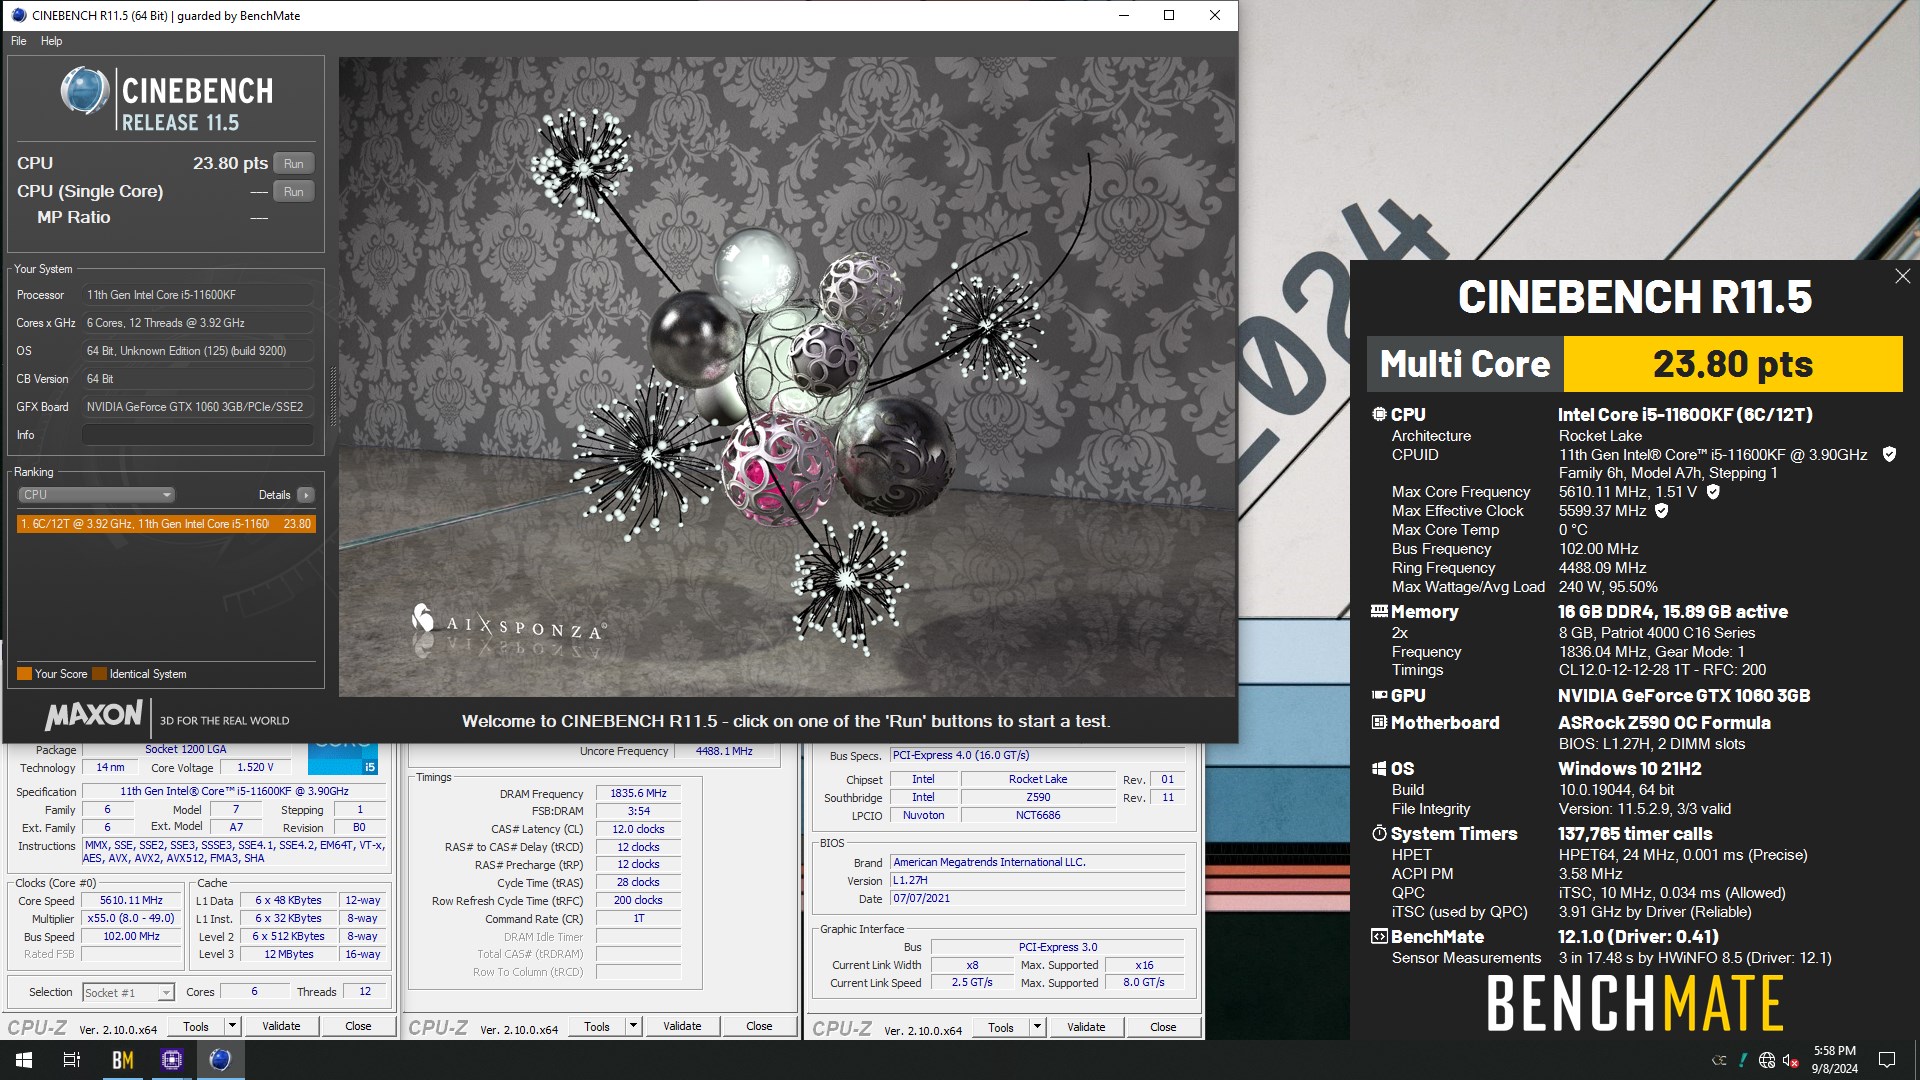Open the Cinebench taskbar icon
Image resolution: width=1920 pixels, height=1080 pixels.
coord(220,1060)
